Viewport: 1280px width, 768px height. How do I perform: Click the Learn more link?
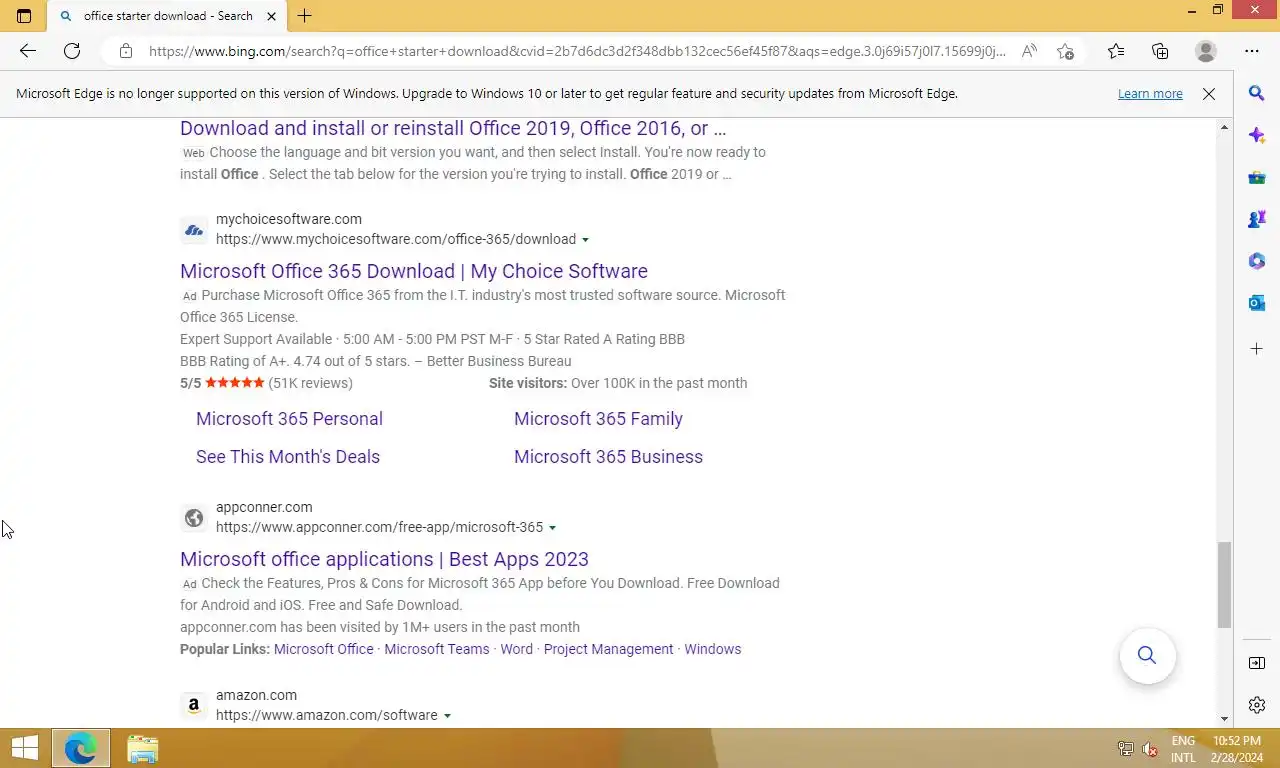[1150, 94]
